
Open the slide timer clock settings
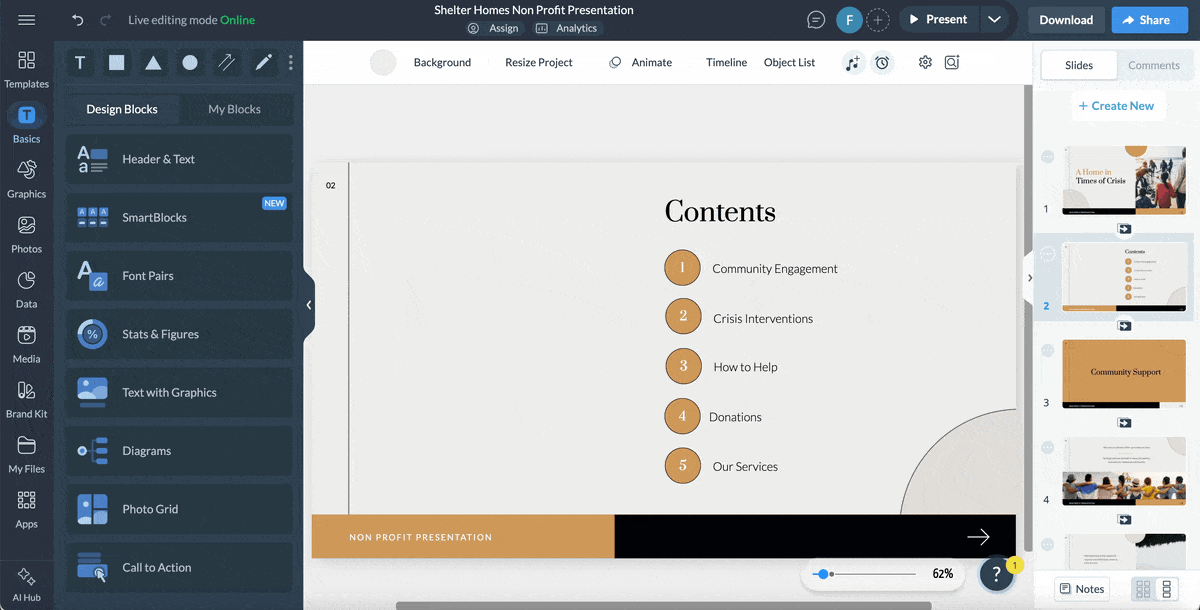[882, 62]
